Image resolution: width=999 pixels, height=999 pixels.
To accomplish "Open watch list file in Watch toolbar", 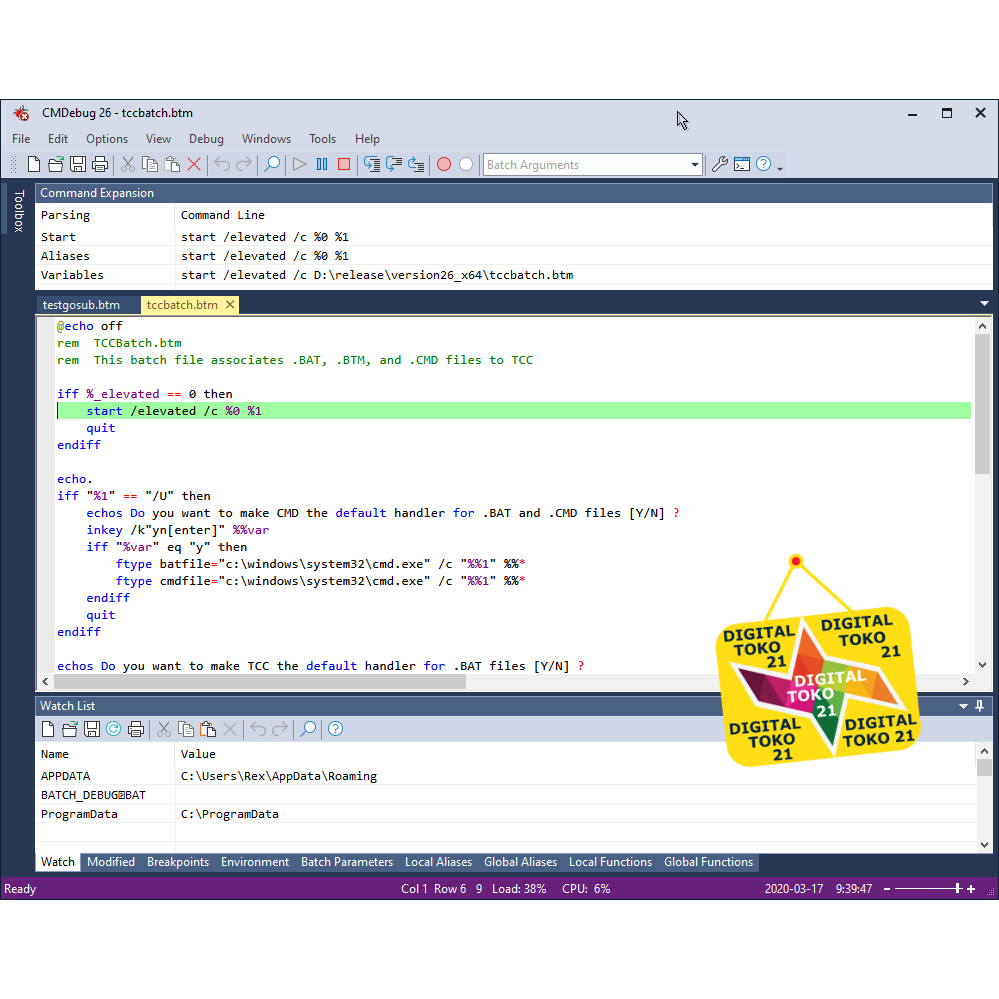I will click(x=70, y=729).
